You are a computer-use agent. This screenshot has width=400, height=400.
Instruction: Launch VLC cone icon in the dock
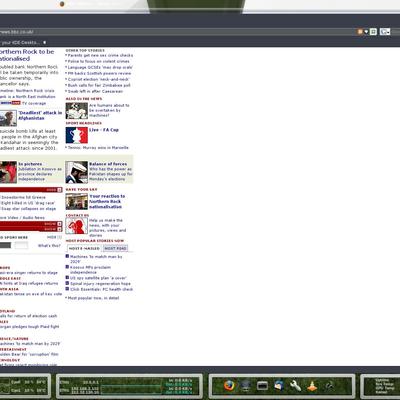pos(312,386)
